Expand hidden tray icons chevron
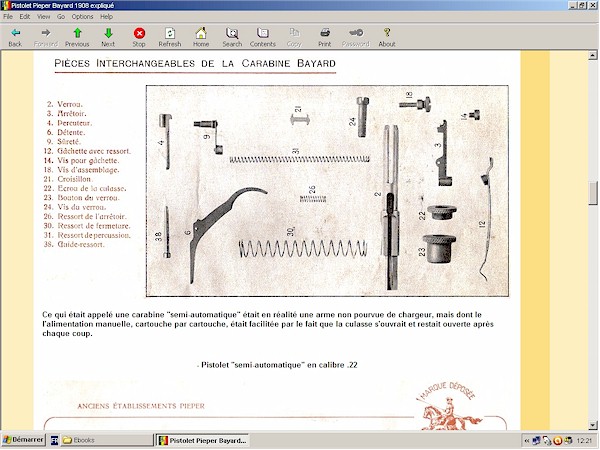The height and width of the screenshot is (450, 600). point(527,440)
